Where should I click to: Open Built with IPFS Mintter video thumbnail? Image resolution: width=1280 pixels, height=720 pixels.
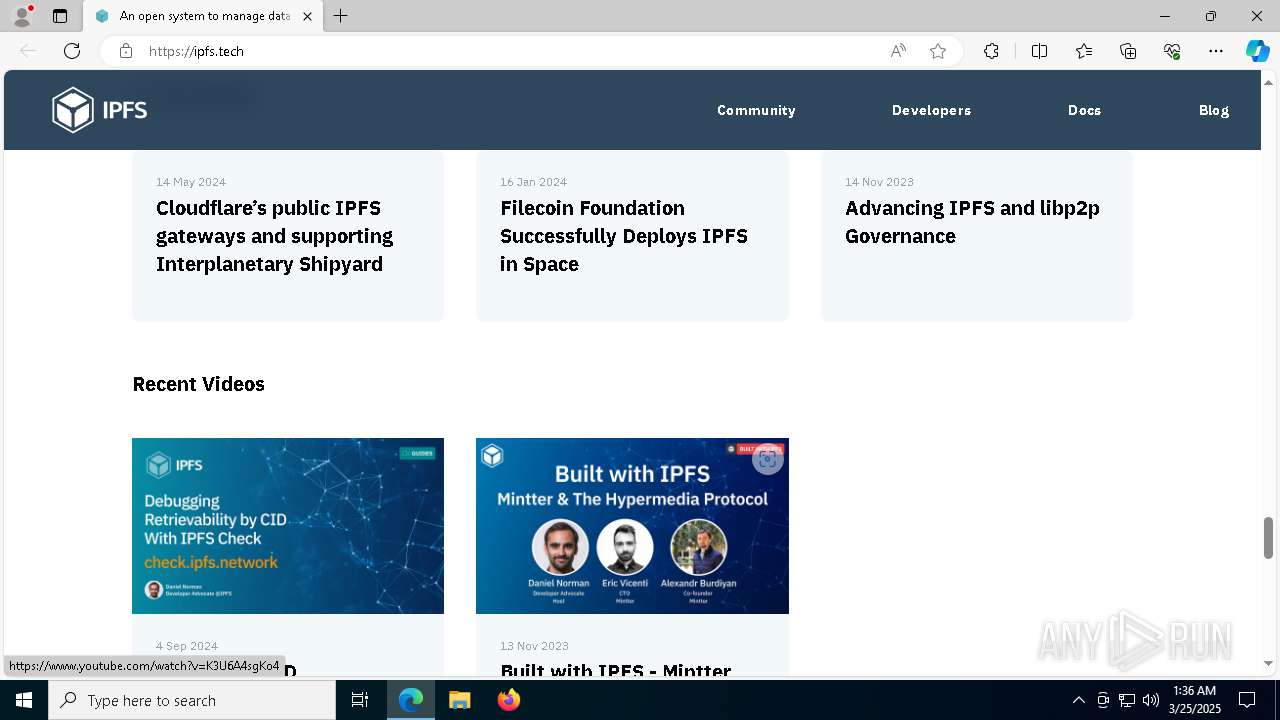[x=632, y=526]
